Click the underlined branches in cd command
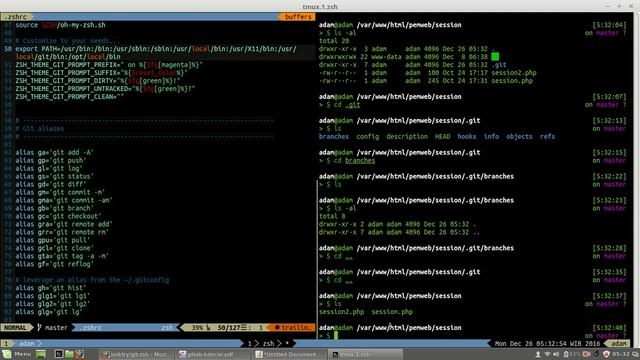This screenshot has width=640, height=360. pos(360,160)
